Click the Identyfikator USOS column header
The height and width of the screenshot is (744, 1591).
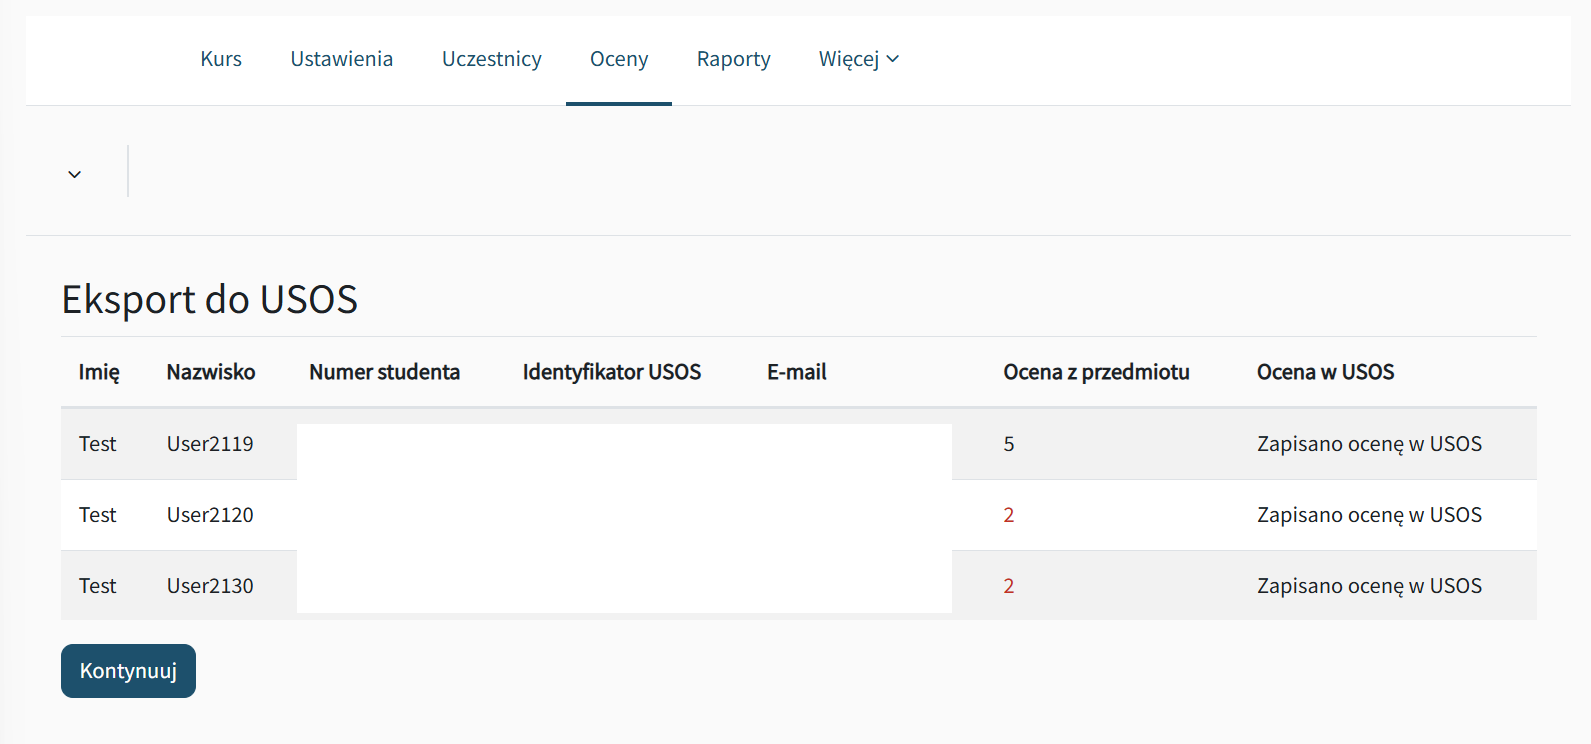[x=611, y=372]
